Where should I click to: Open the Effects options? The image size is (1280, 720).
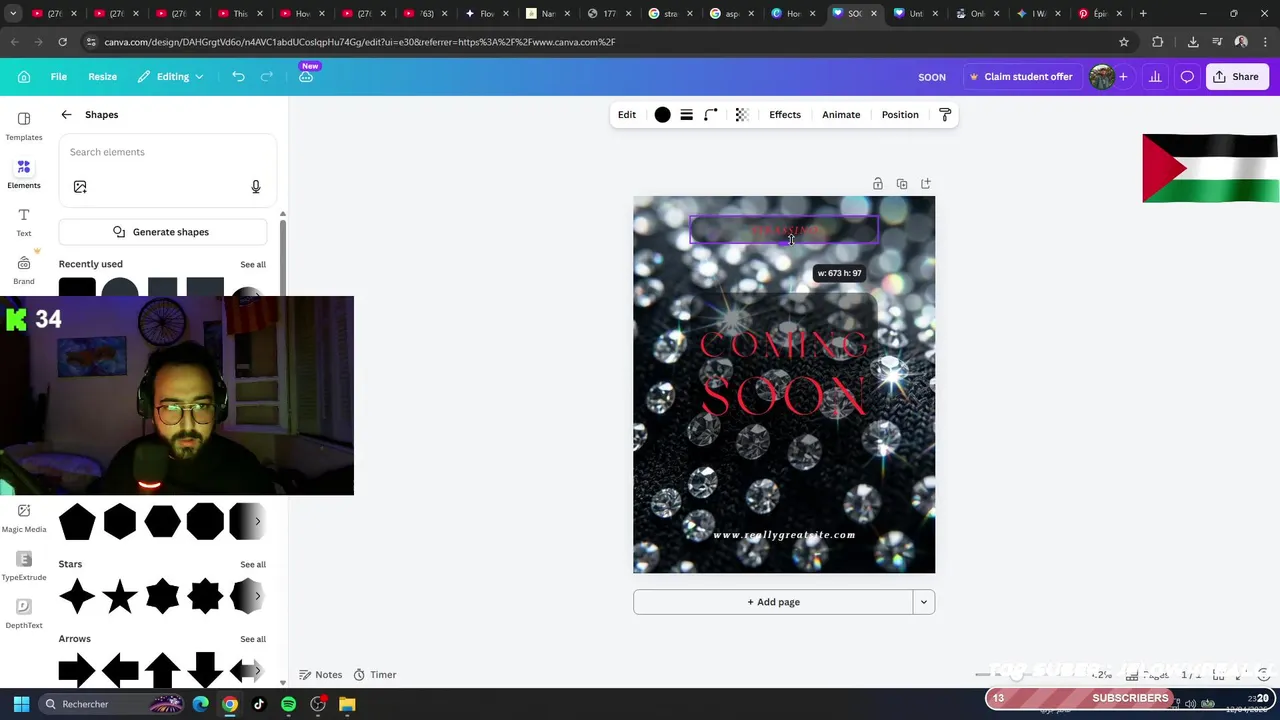[785, 115]
